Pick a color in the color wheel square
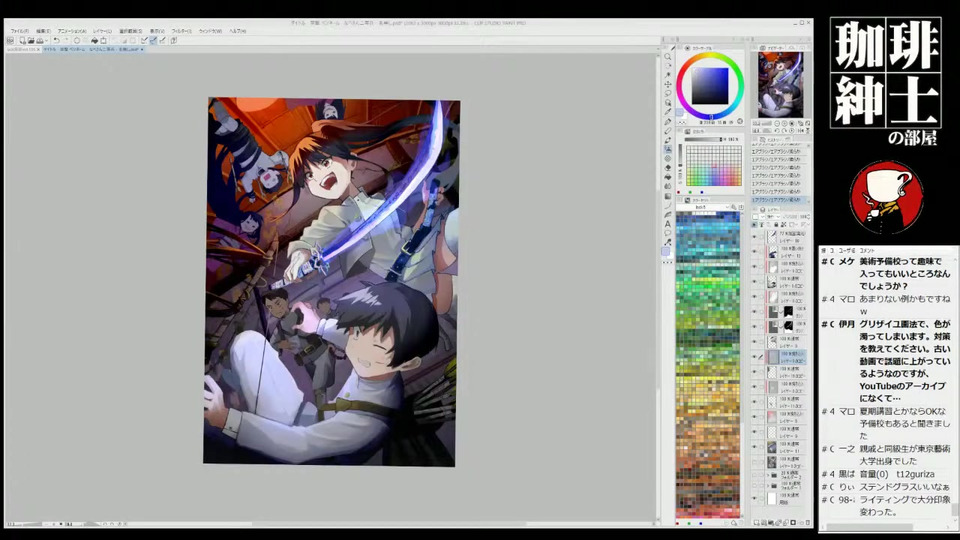The image size is (960, 540). pyautogui.click(x=710, y=86)
